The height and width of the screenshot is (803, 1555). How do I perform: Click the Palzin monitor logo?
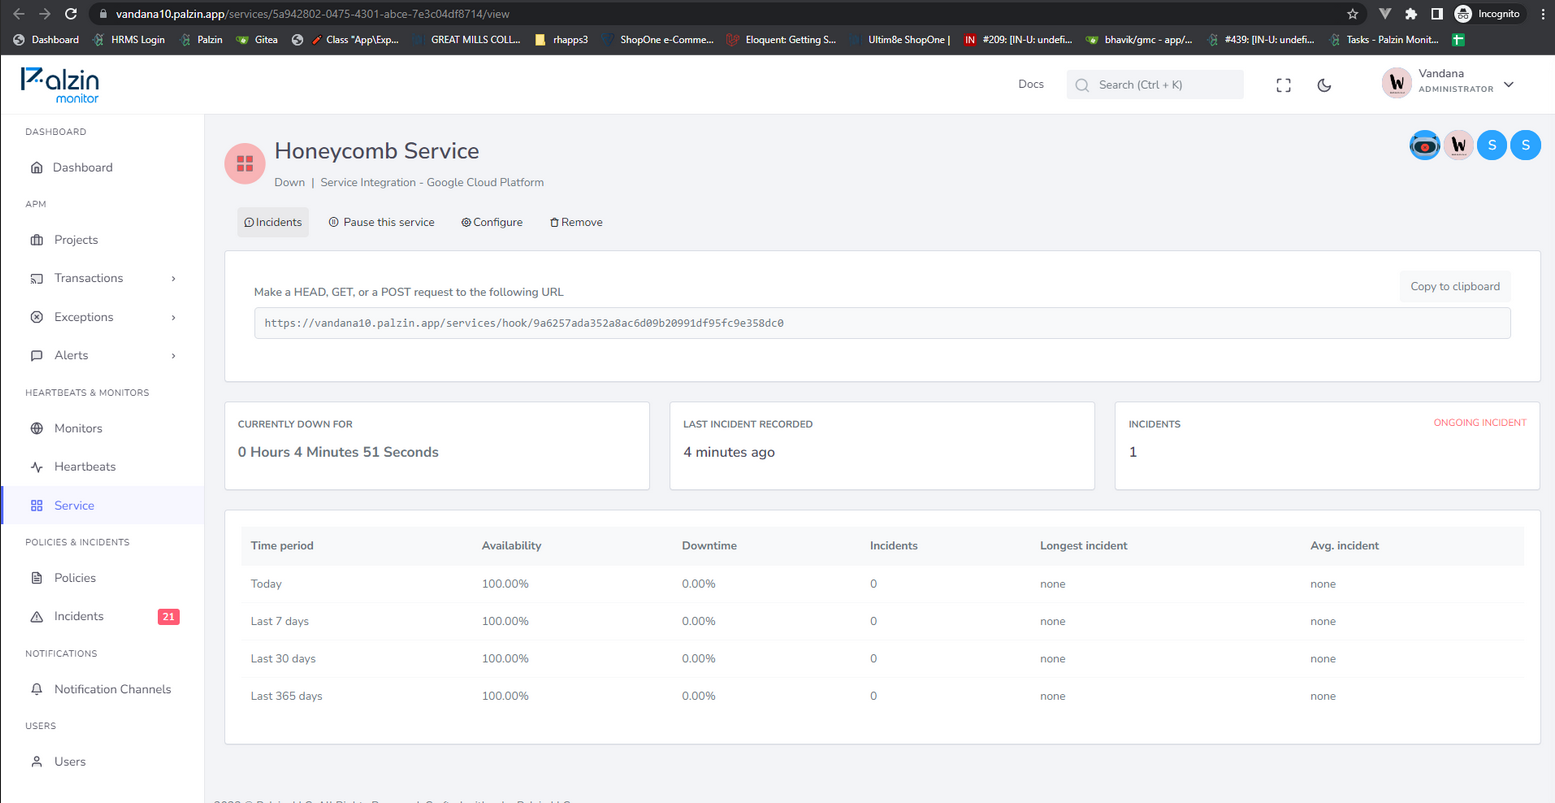[60, 85]
